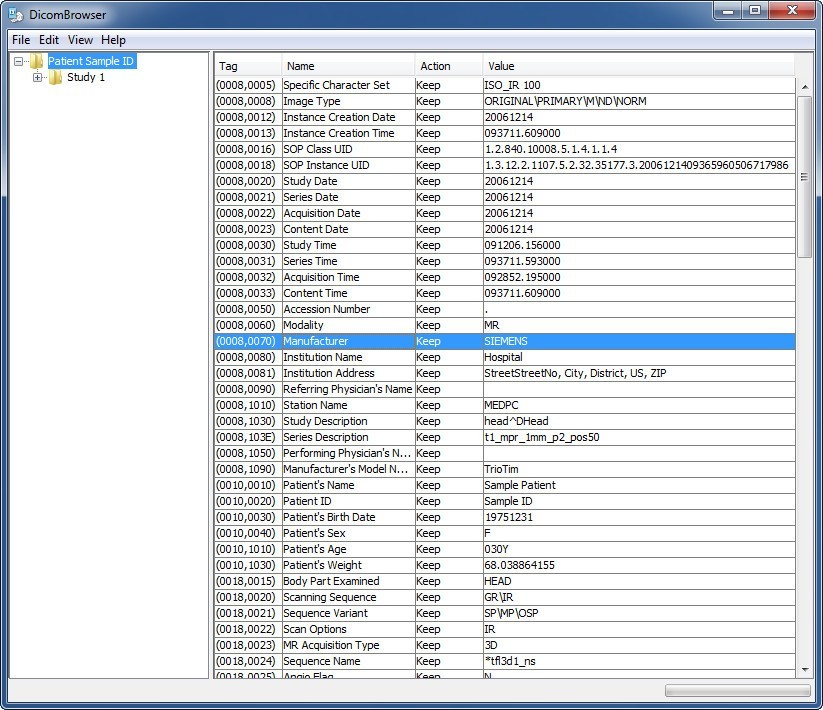
Task: Open the Edit menu
Action: [47, 39]
